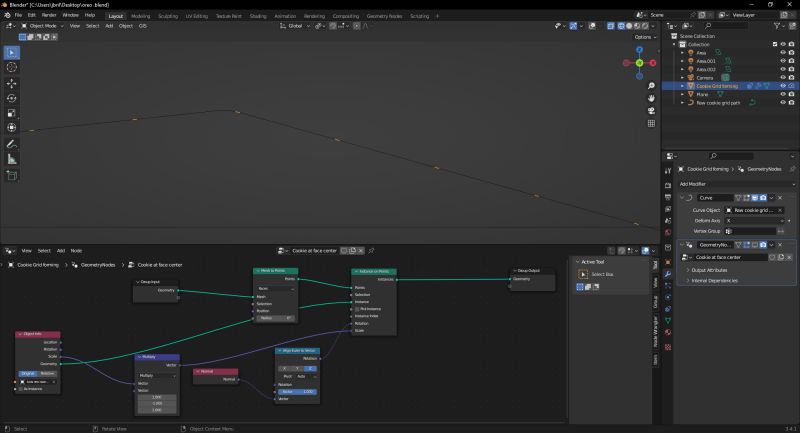Select the Measure tool
Screen dimensions: 800x433
pos(11,159)
